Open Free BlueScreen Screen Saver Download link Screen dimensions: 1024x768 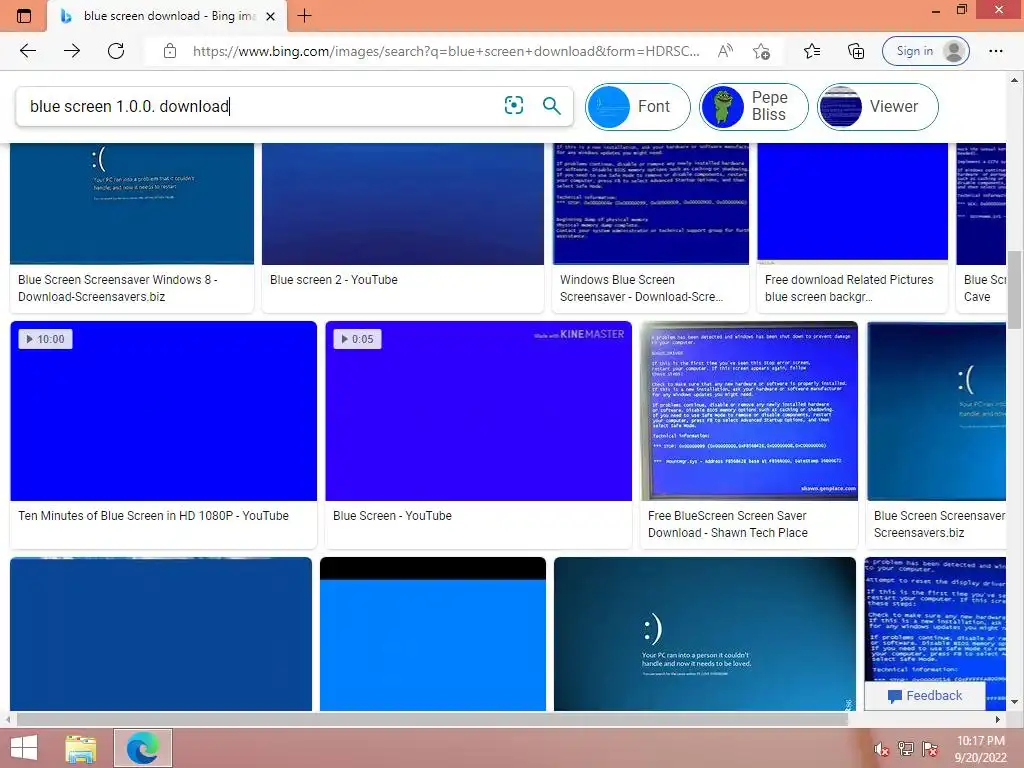coord(728,524)
